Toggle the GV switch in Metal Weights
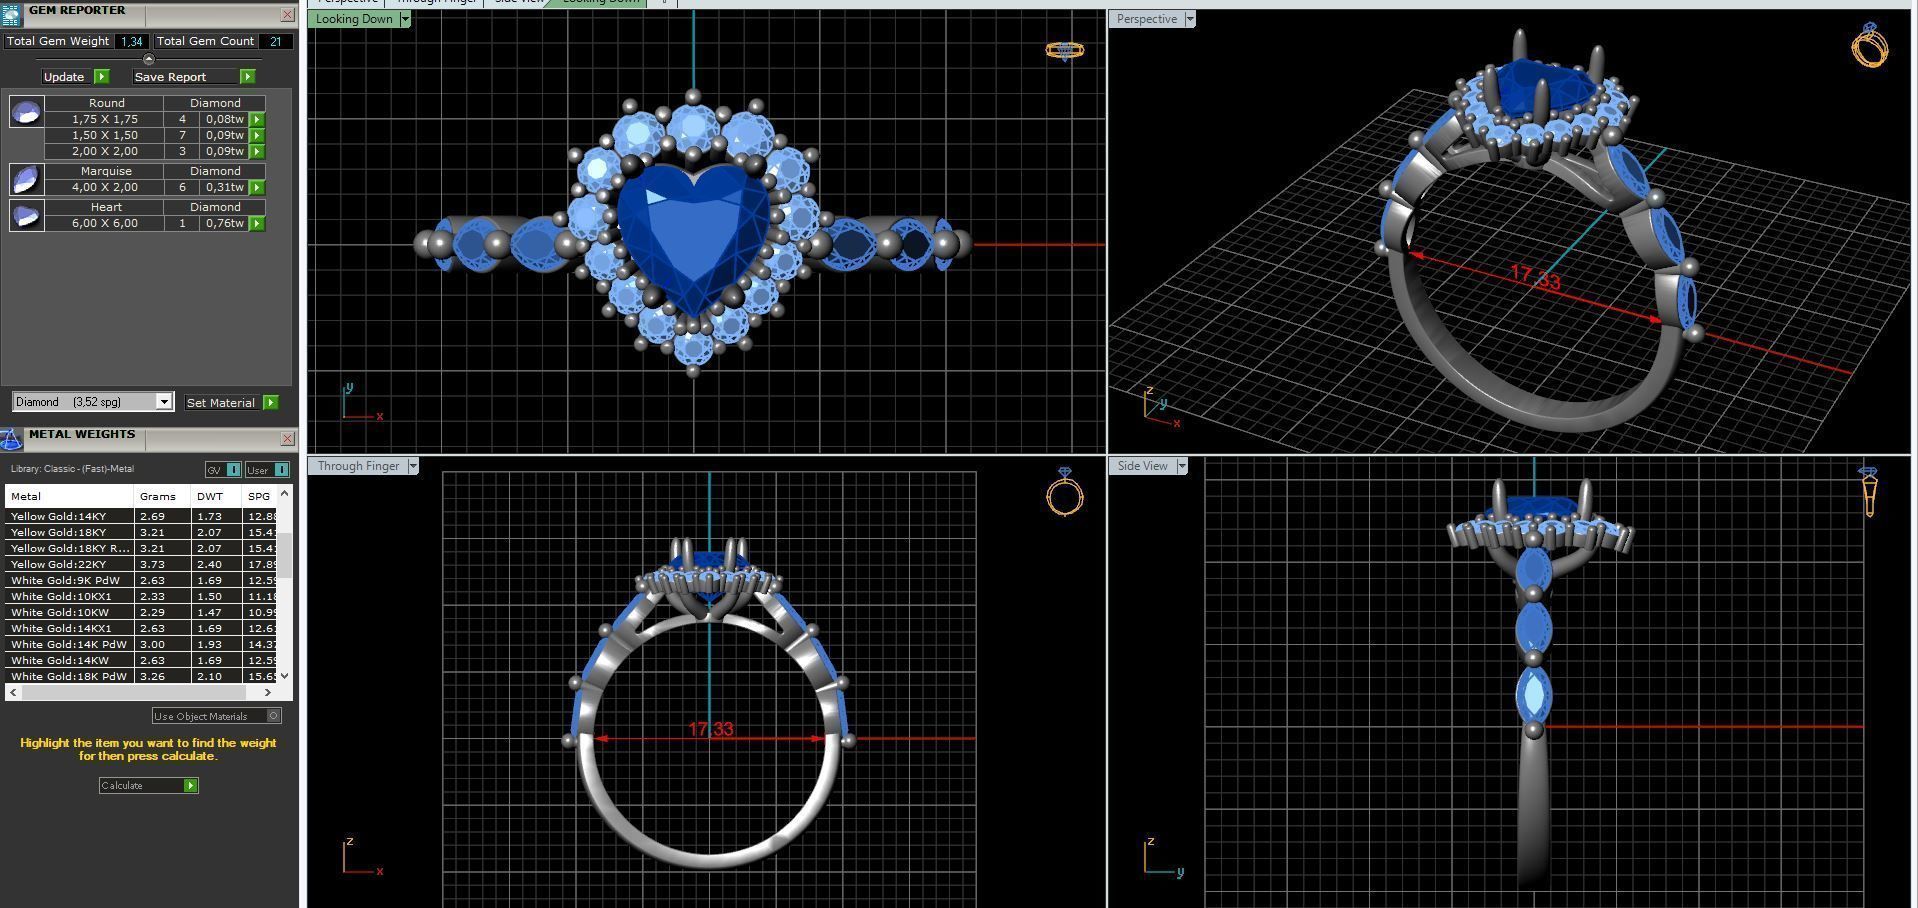The height and width of the screenshot is (908, 1918). tap(223, 470)
